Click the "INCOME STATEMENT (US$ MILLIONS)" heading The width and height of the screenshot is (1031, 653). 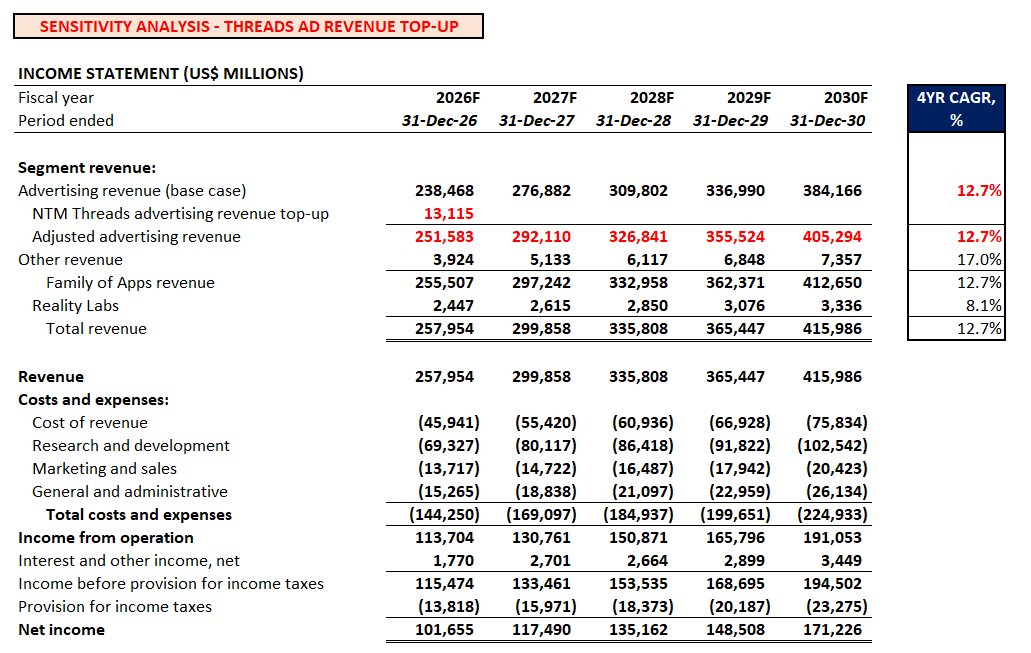click(x=161, y=73)
